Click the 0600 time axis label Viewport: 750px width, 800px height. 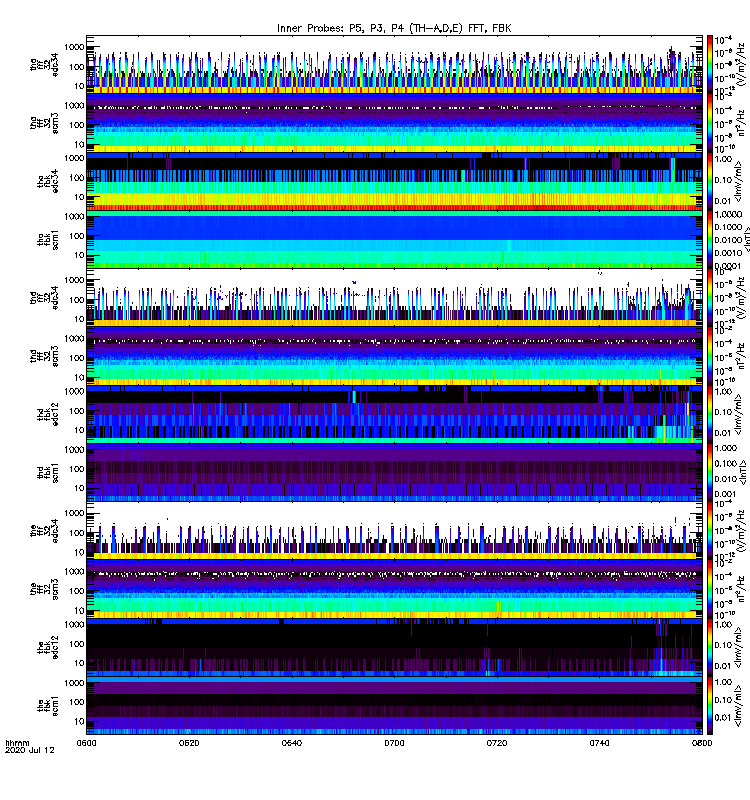[86, 743]
